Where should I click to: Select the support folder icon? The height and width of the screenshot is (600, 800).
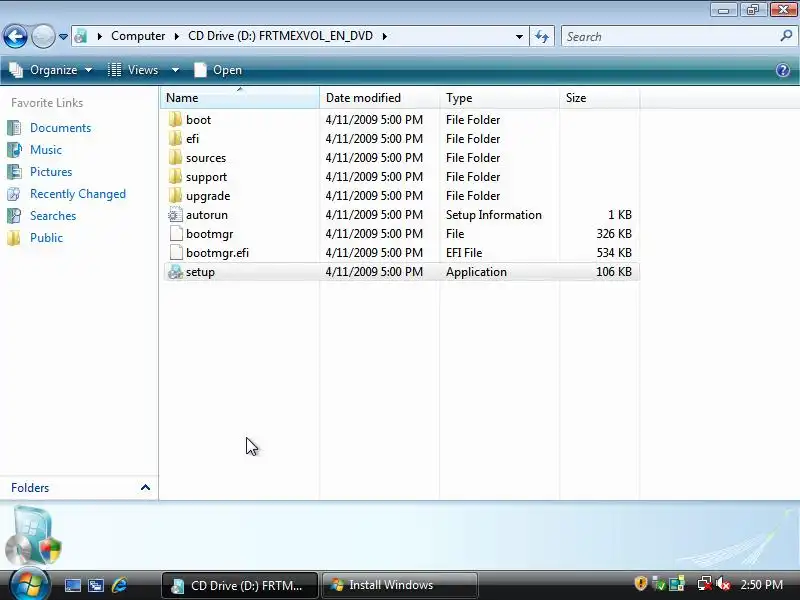[x=175, y=177]
